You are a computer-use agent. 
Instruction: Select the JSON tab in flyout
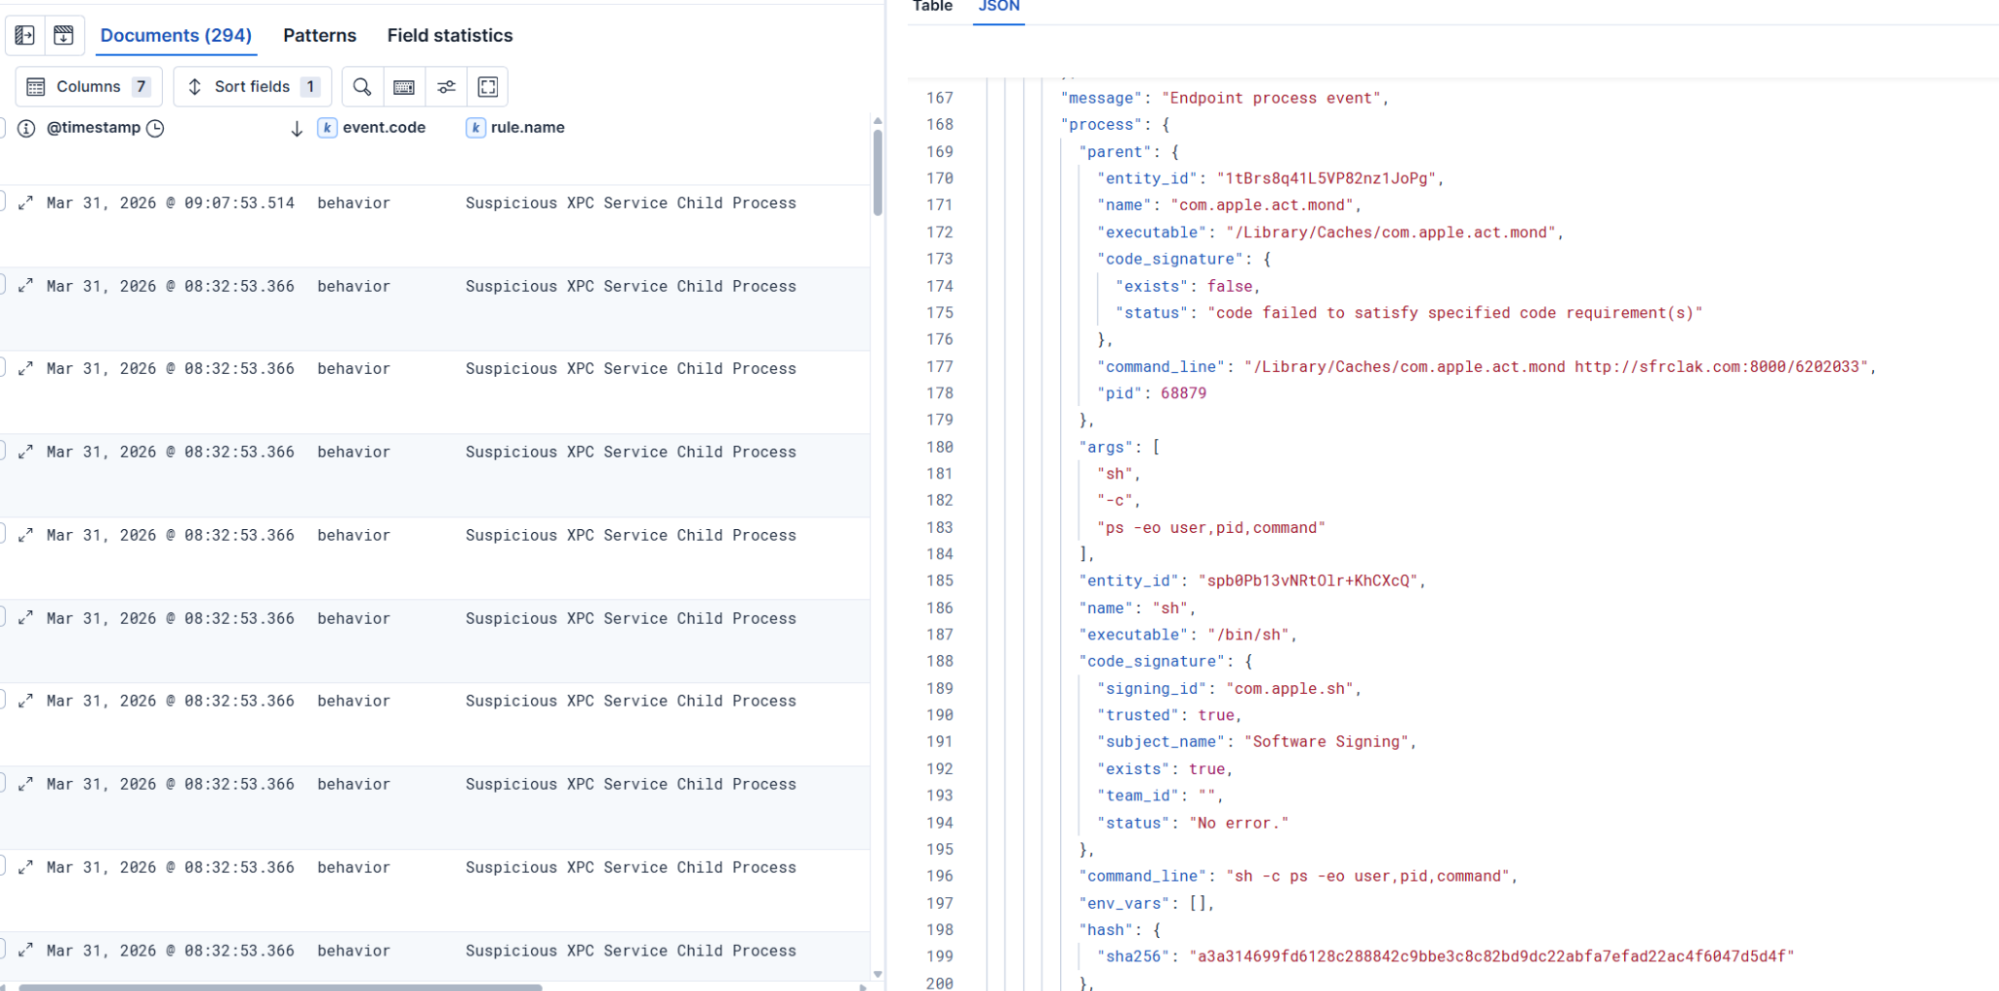coord(998,7)
